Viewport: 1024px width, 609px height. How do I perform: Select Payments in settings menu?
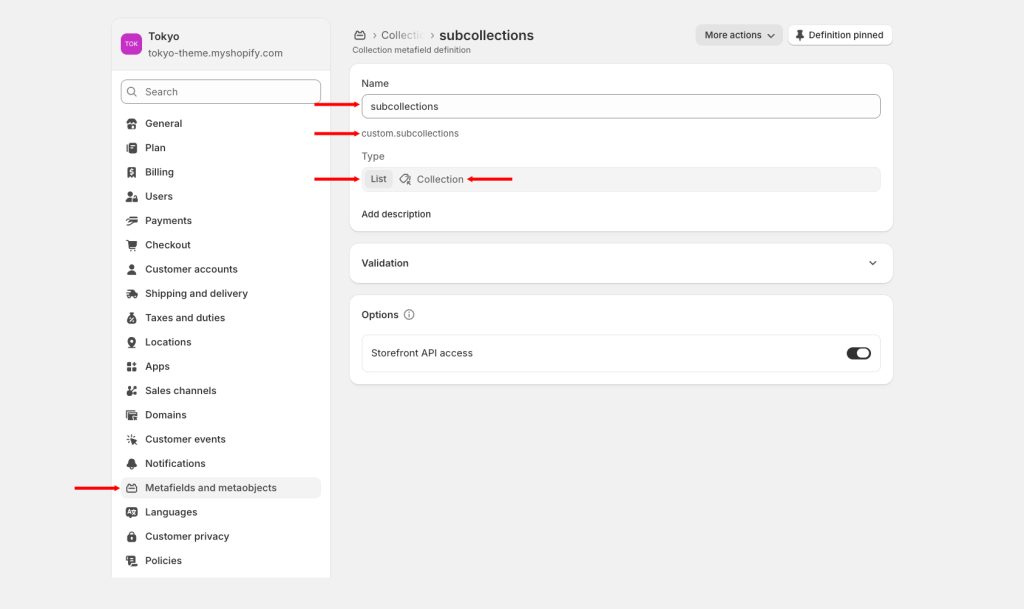pyautogui.click(x=221, y=221)
